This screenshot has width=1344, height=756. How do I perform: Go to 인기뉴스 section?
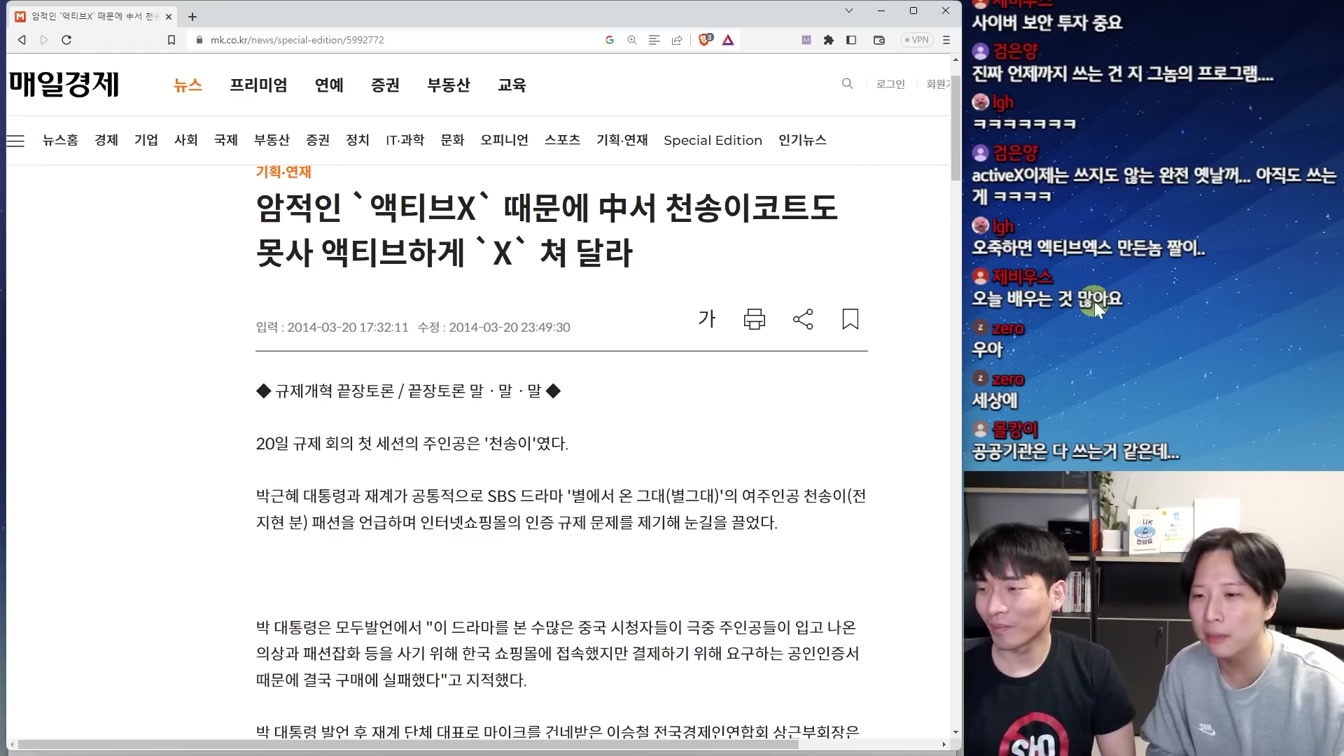click(x=802, y=140)
